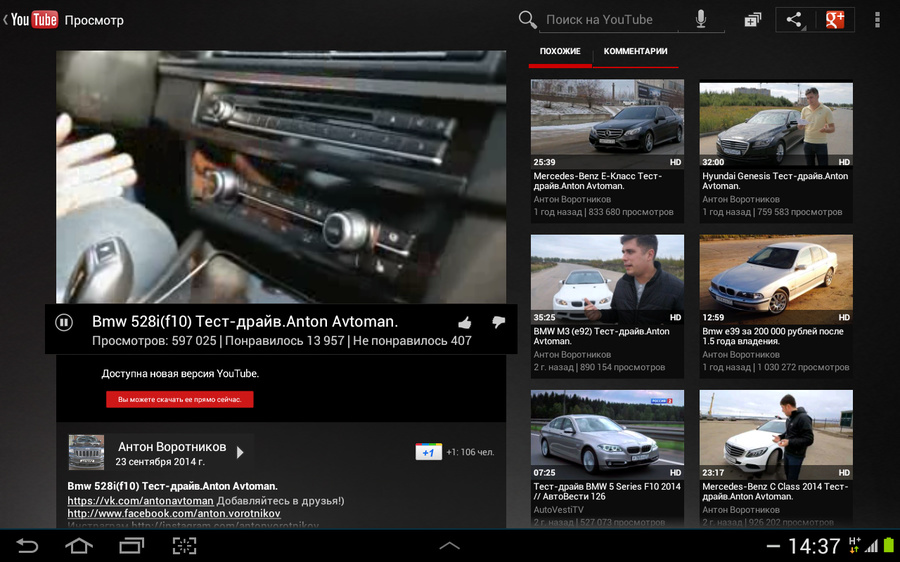Start voice search with microphone icon
Image resolution: width=900 pixels, height=562 pixels.
coord(701,20)
